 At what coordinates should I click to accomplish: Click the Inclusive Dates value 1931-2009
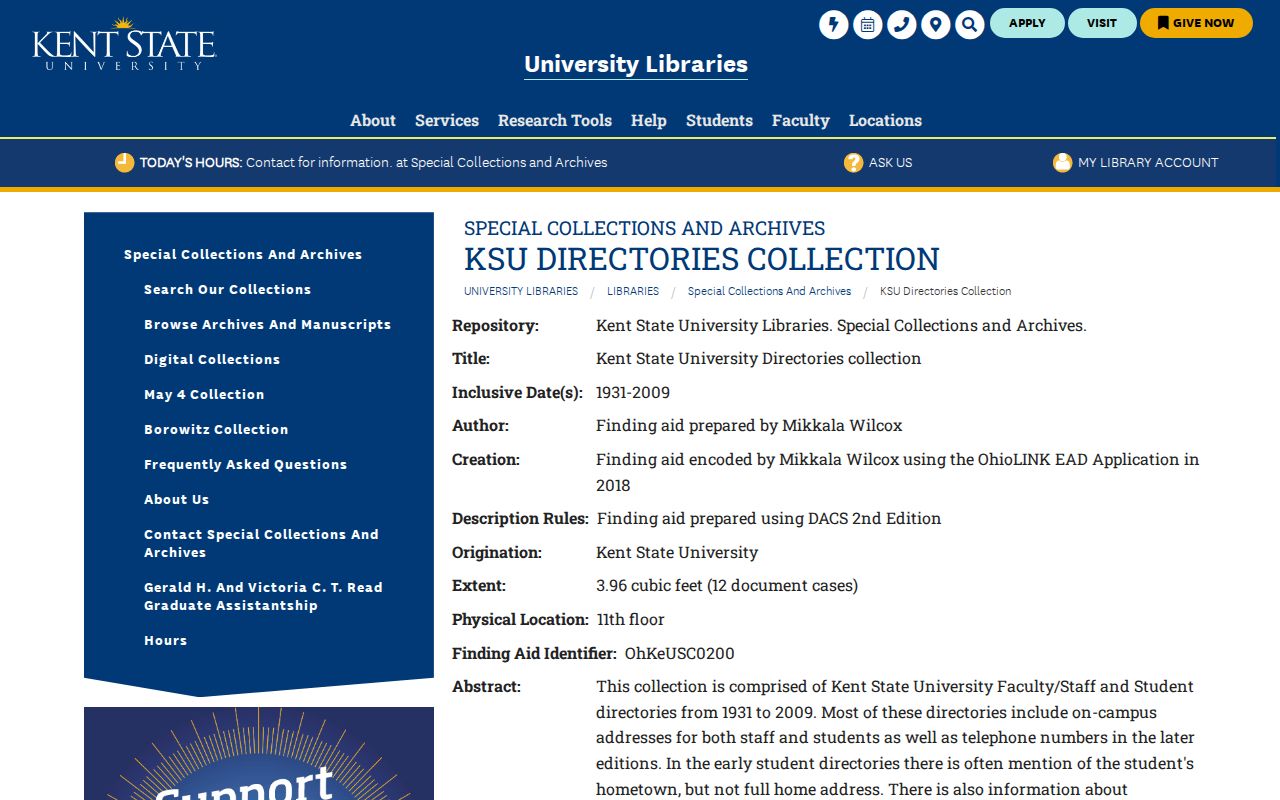coord(633,392)
